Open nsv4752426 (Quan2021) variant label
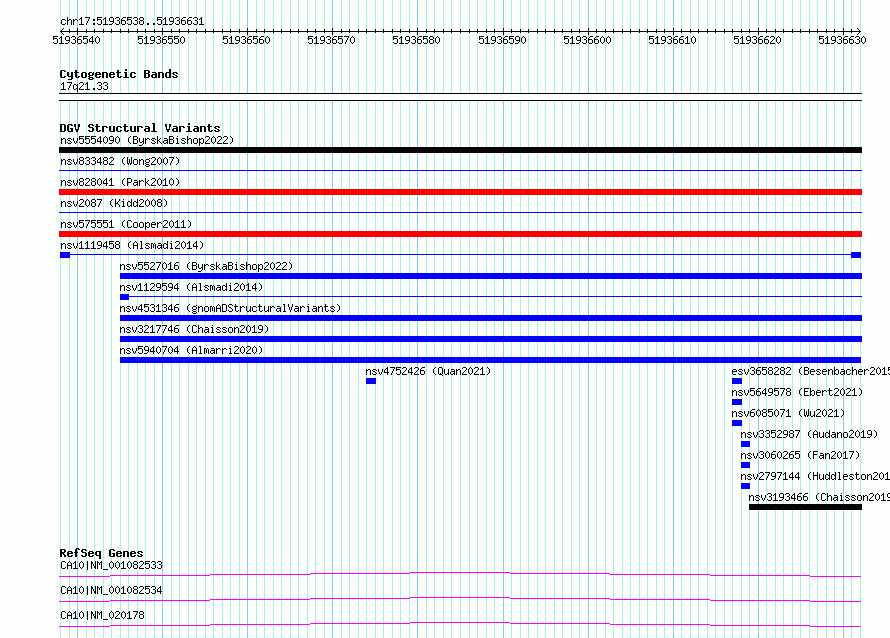The width and height of the screenshot is (890, 638). (428, 371)
